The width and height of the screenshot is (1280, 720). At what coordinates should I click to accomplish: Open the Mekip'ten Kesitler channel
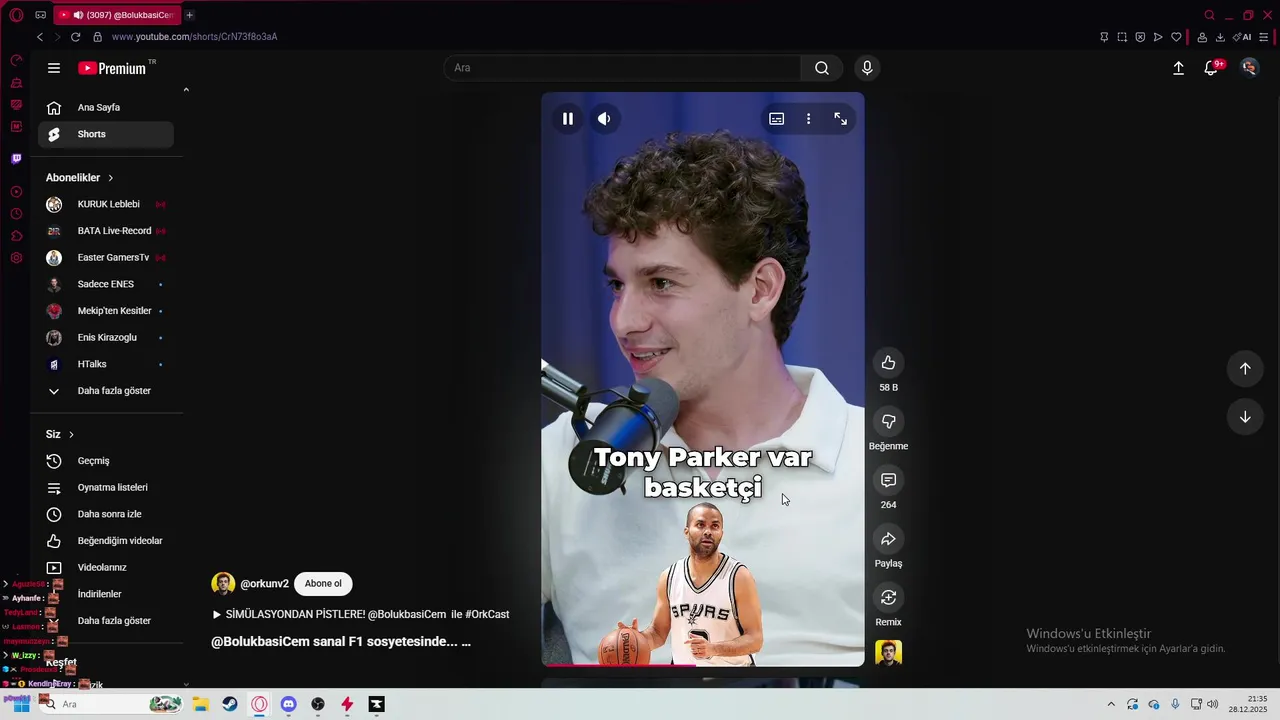pyautogui.click(x=106, y=311)
